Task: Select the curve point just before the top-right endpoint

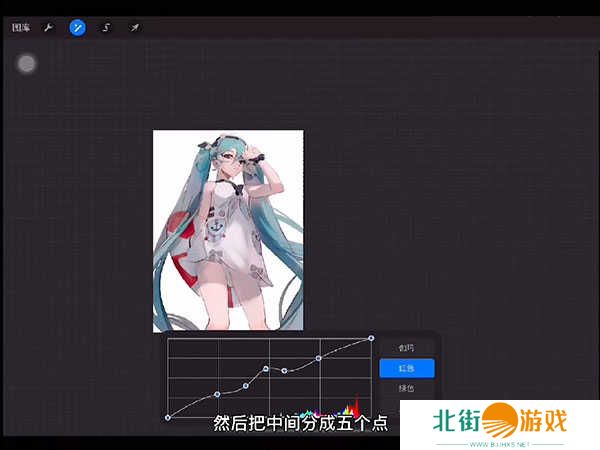Action: (x=319, y=357)
